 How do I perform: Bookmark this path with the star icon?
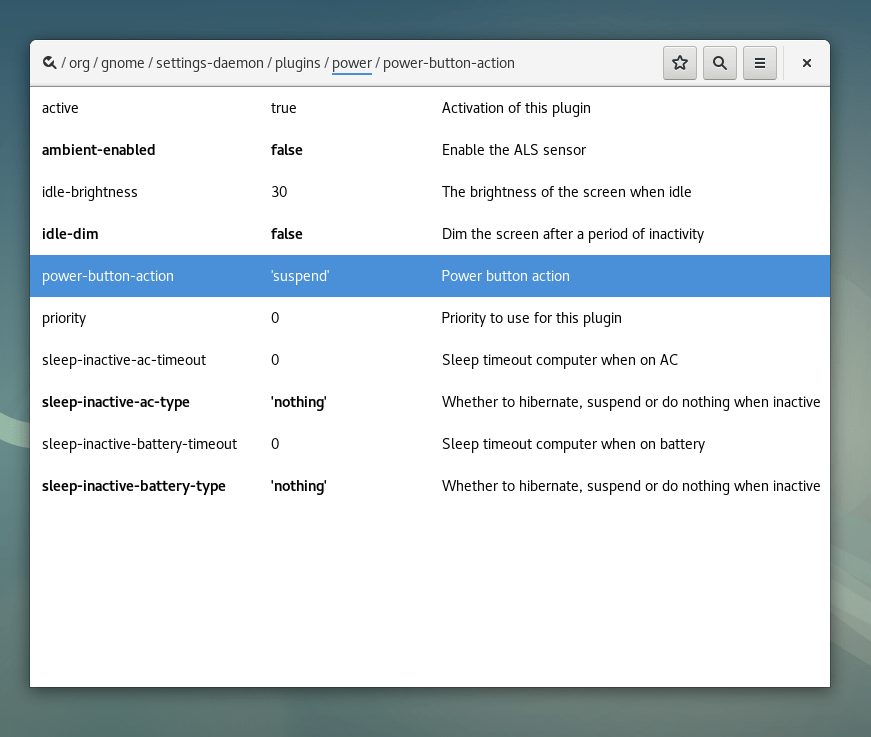(680, 62)
